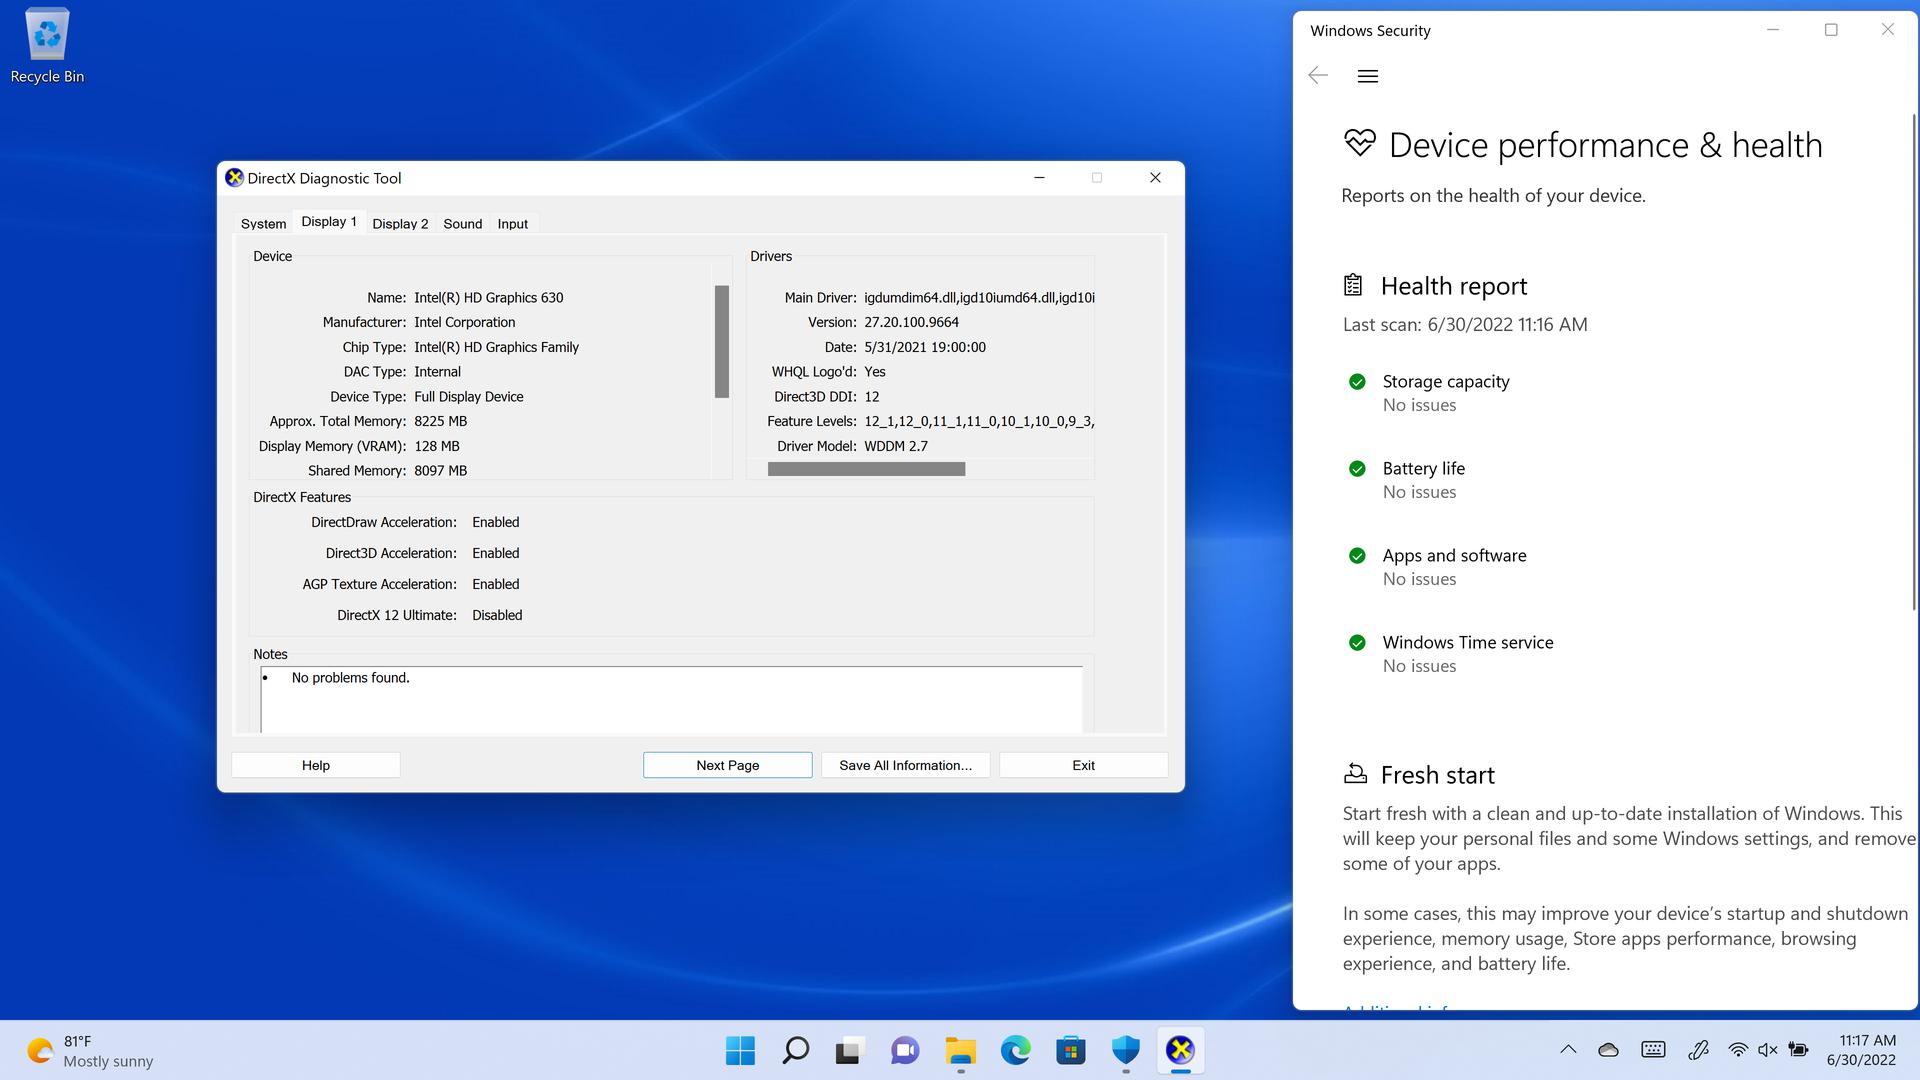The height and width of the screenshot is (1080, 1920).
Task: Show hidden tray icons chevron
Action: tap(1568, 1050)
